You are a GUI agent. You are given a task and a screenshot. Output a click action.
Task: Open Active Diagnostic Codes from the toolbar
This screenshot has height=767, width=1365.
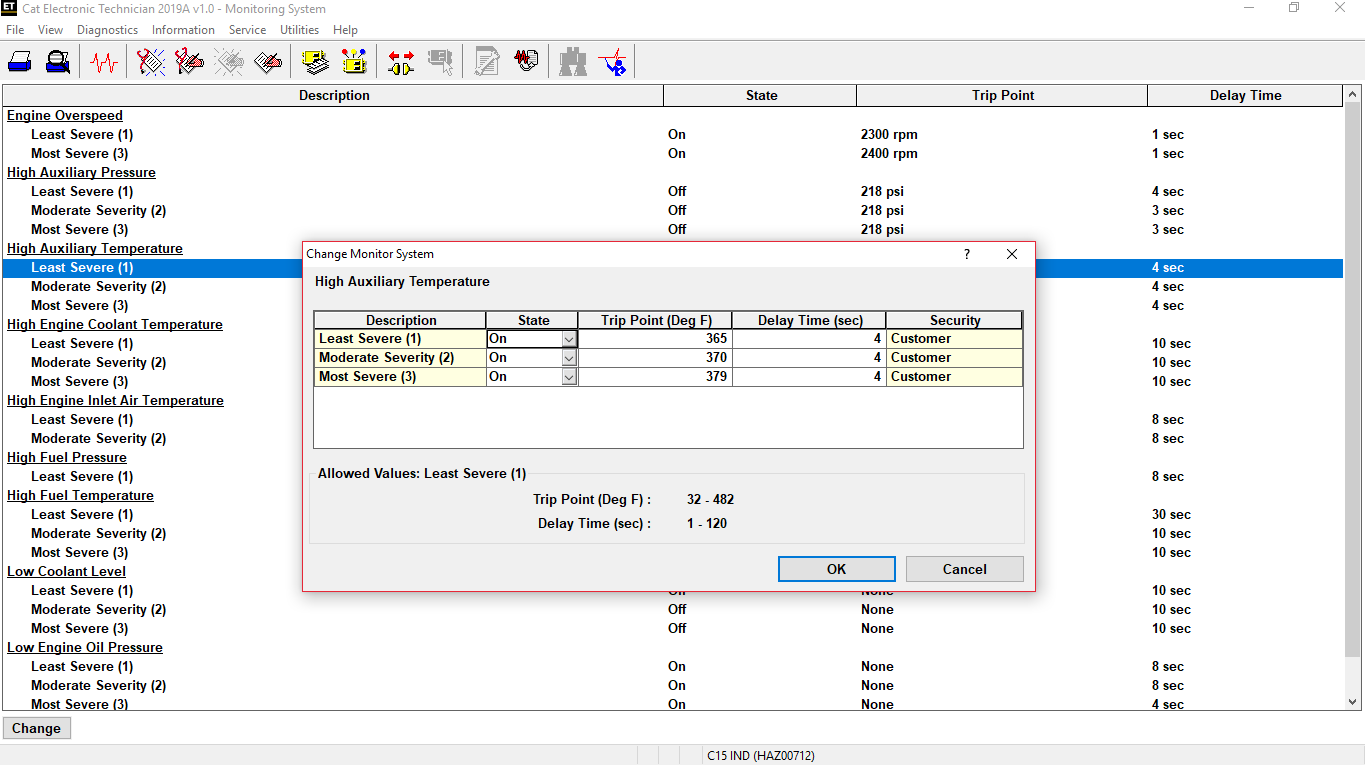150,61
